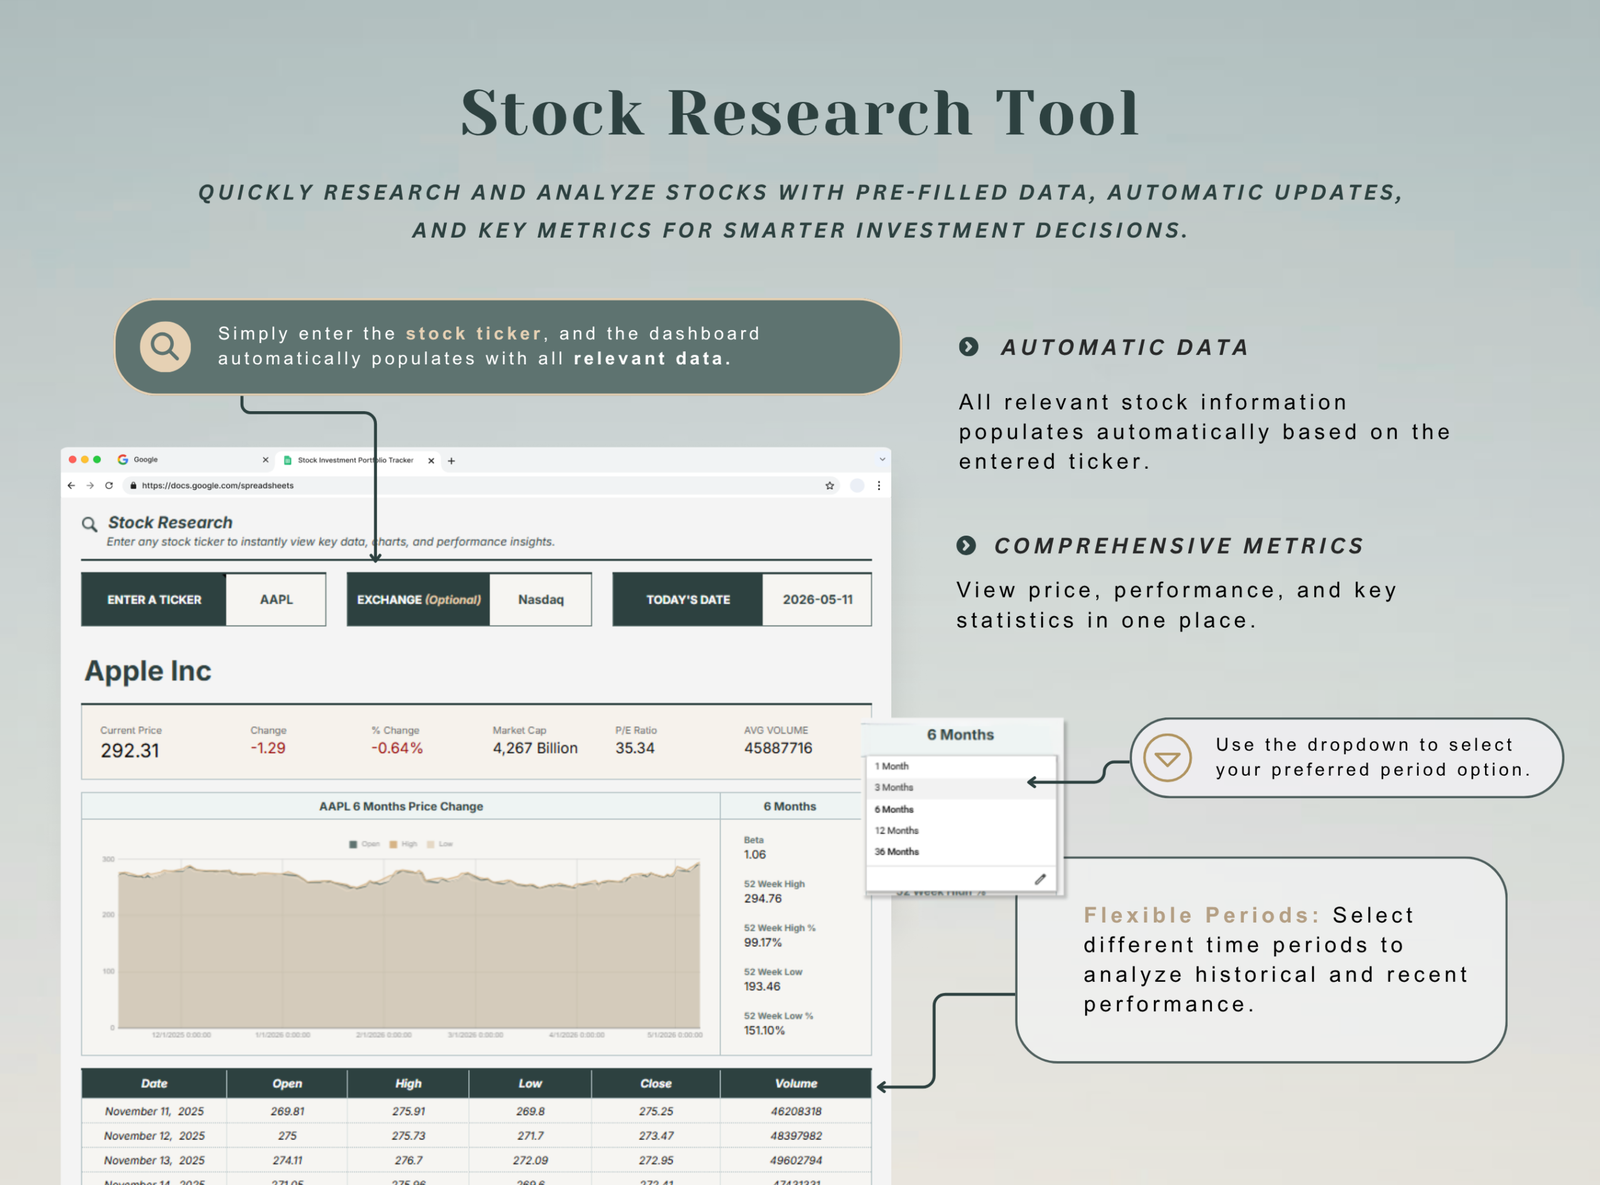The width and height of the screenshot is (1600, 1185).
Task: Click the browser forward arrow
Action: pos(90,486)
